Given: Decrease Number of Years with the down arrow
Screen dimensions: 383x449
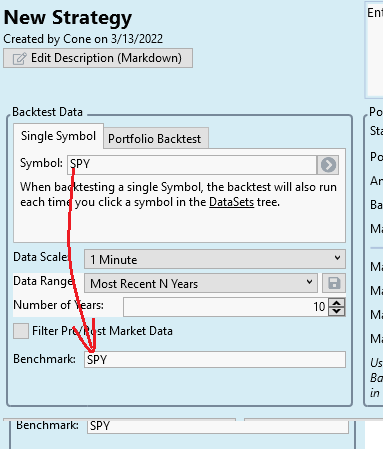Looking at the screenshot, I should tap(337, 311).
